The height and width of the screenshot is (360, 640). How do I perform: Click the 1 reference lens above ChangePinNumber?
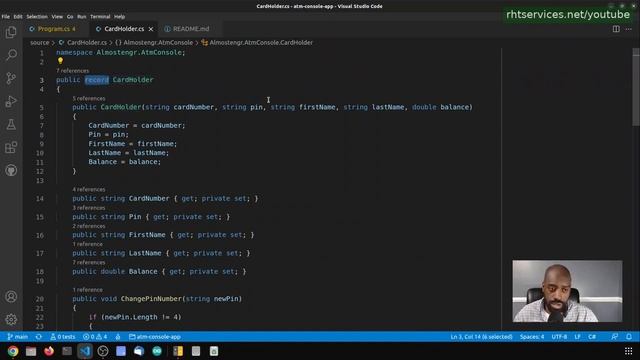click(x=87, y=290)
